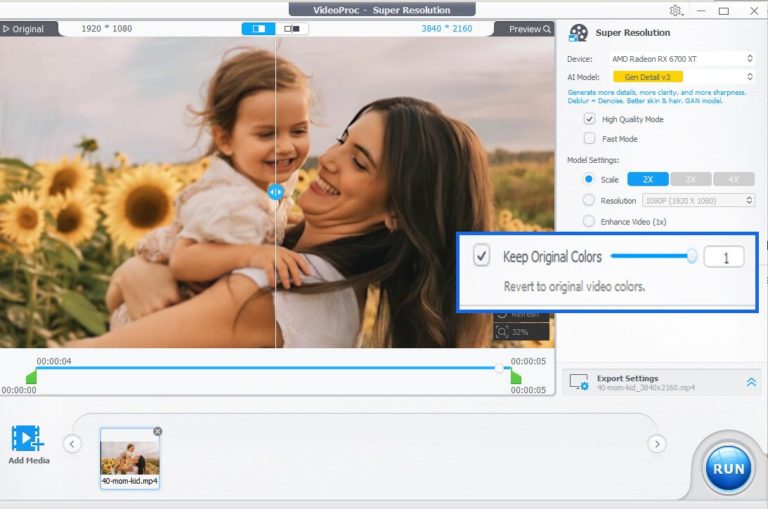
Task: Select Enhance Video (1x) radio button
Action: pos(589,221)
